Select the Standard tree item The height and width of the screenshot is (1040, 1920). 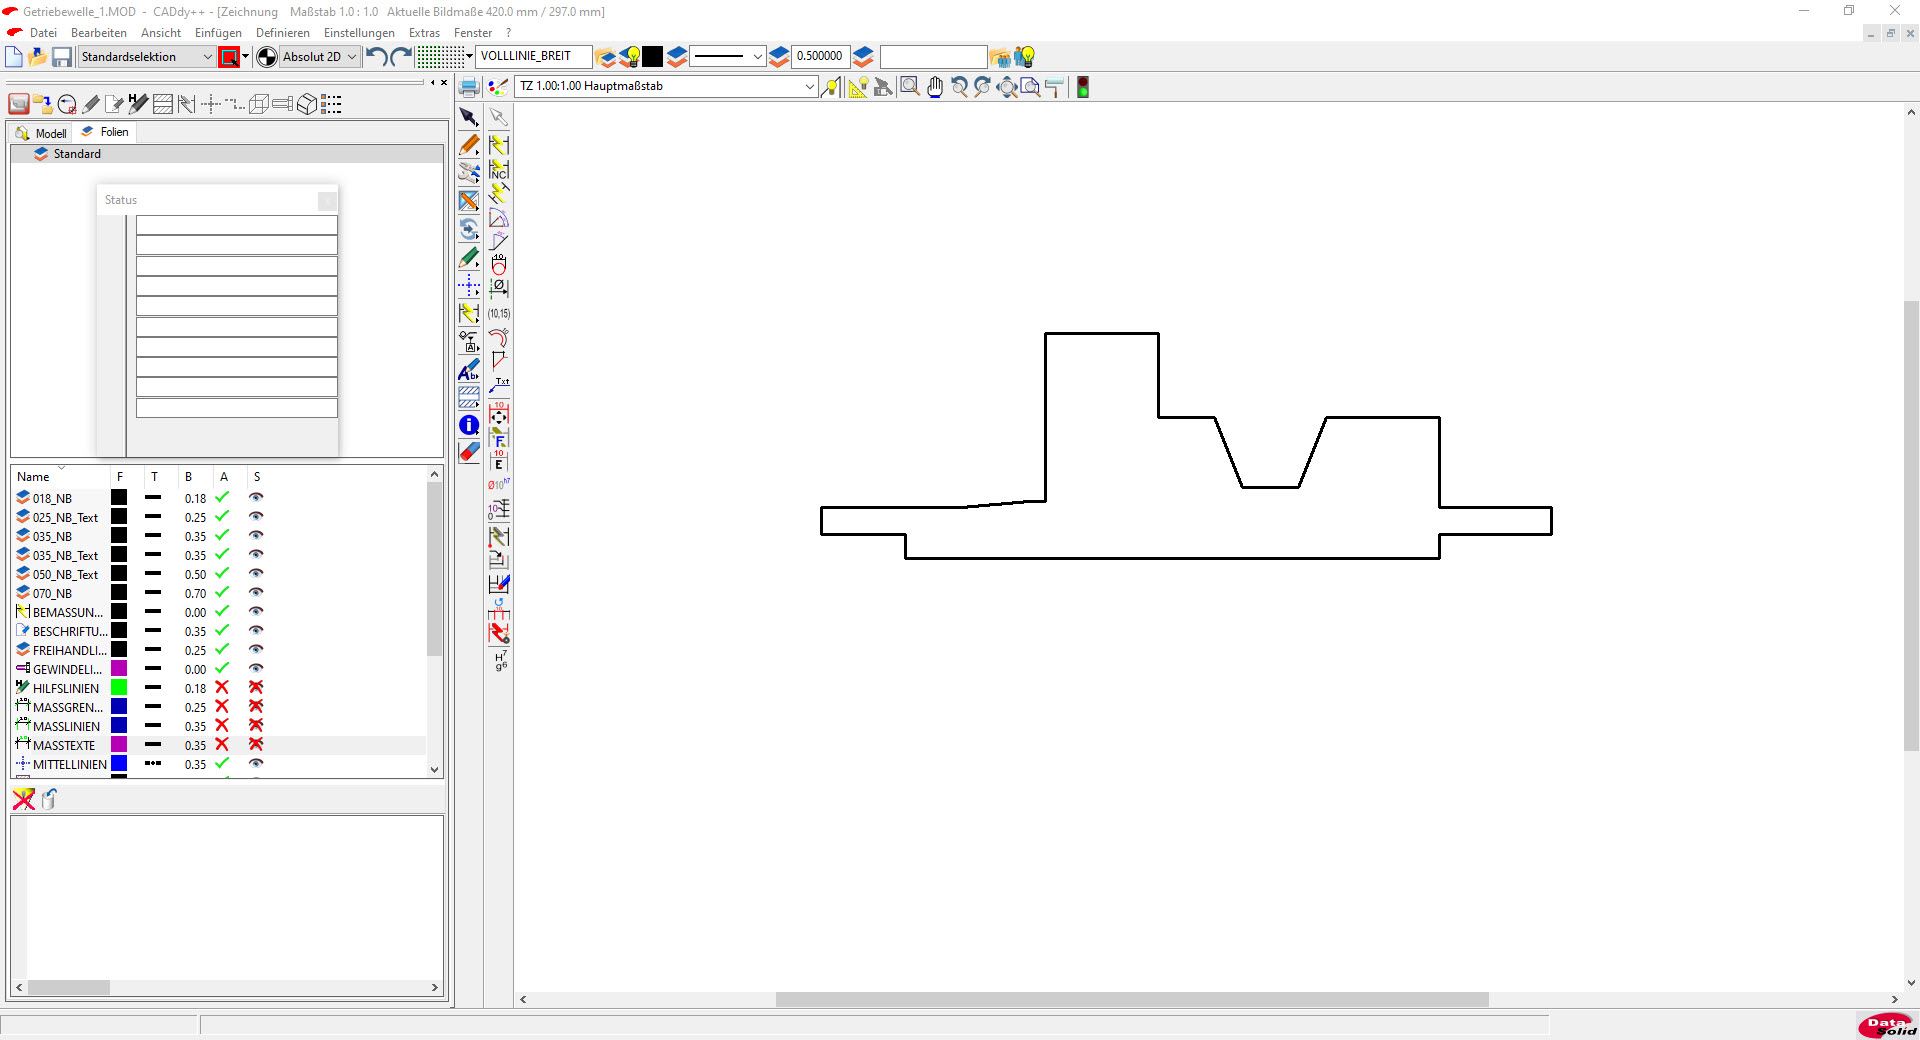pyautogui.click(x=77, y=154)
